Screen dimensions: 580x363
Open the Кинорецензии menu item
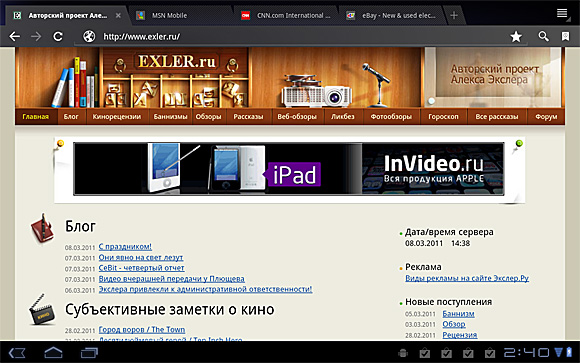(x=117, y=117)
